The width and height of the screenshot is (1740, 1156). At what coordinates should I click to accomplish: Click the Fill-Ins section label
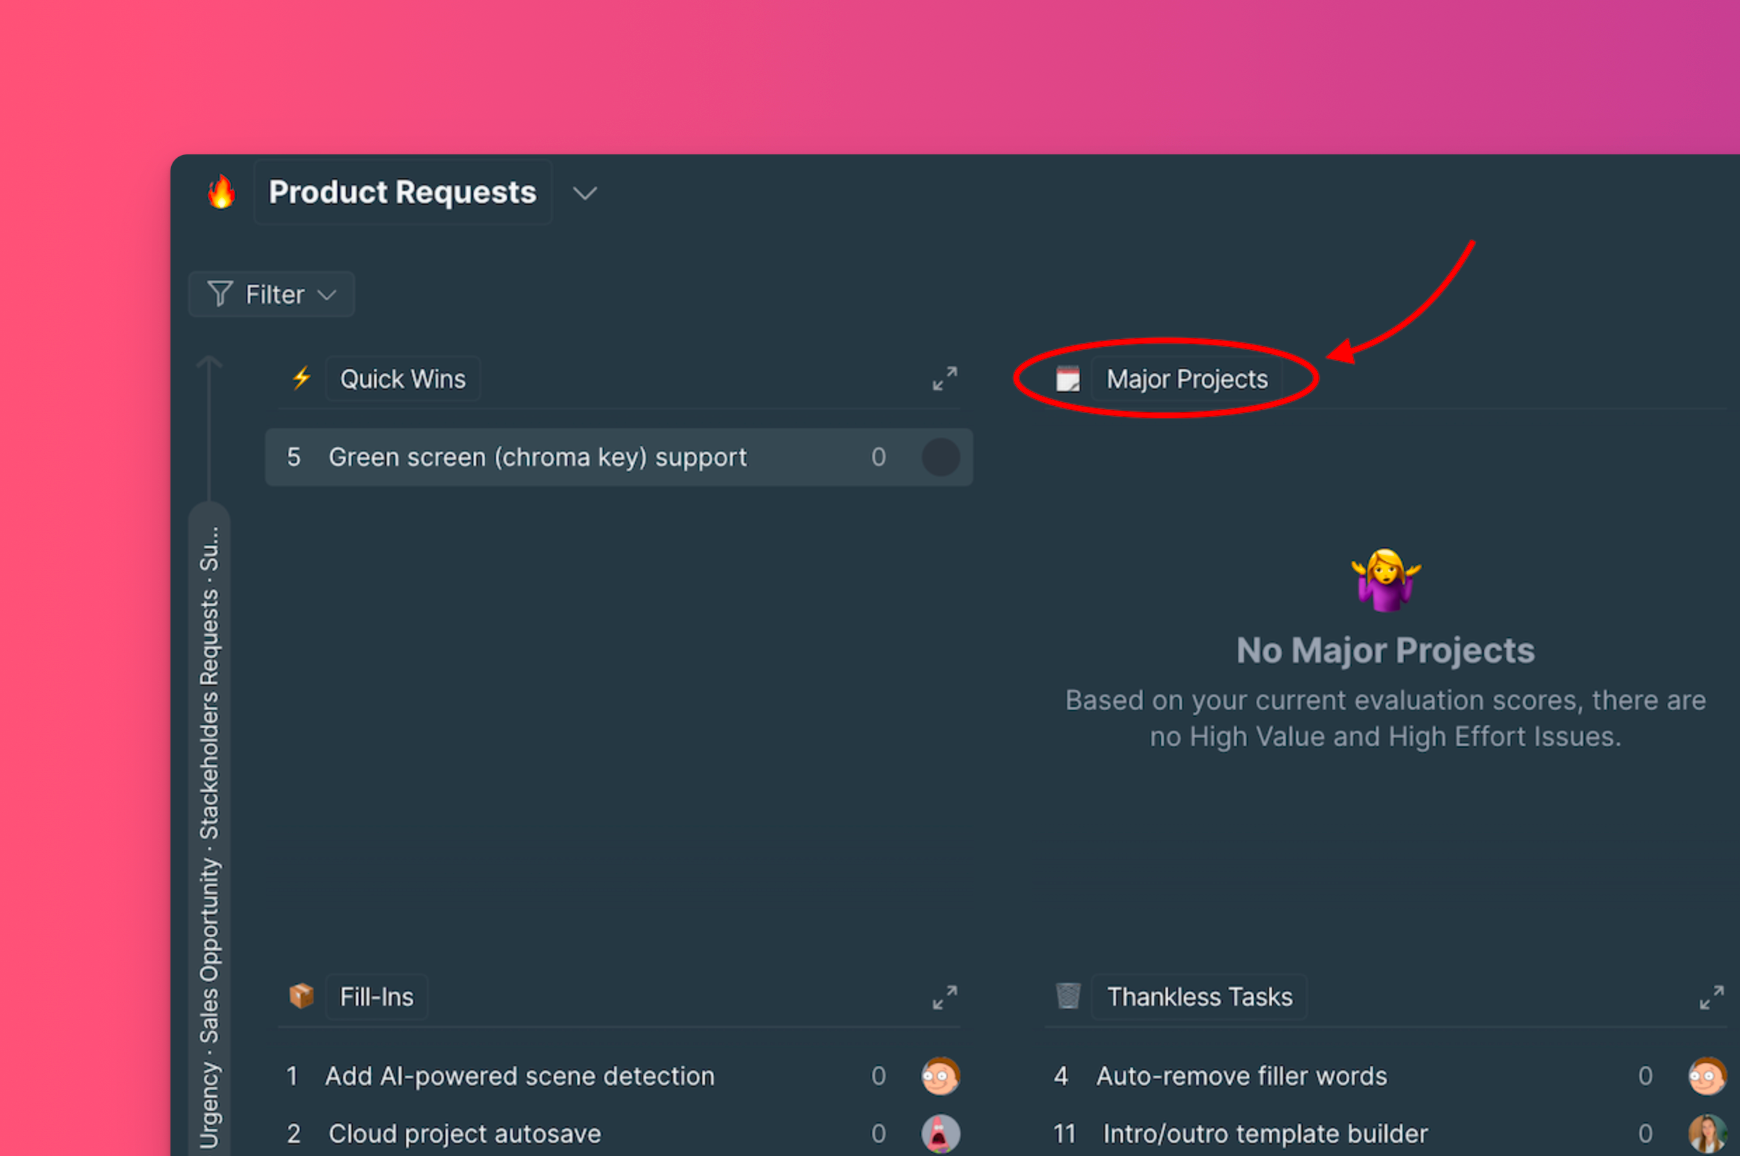[x=376, y=997]
